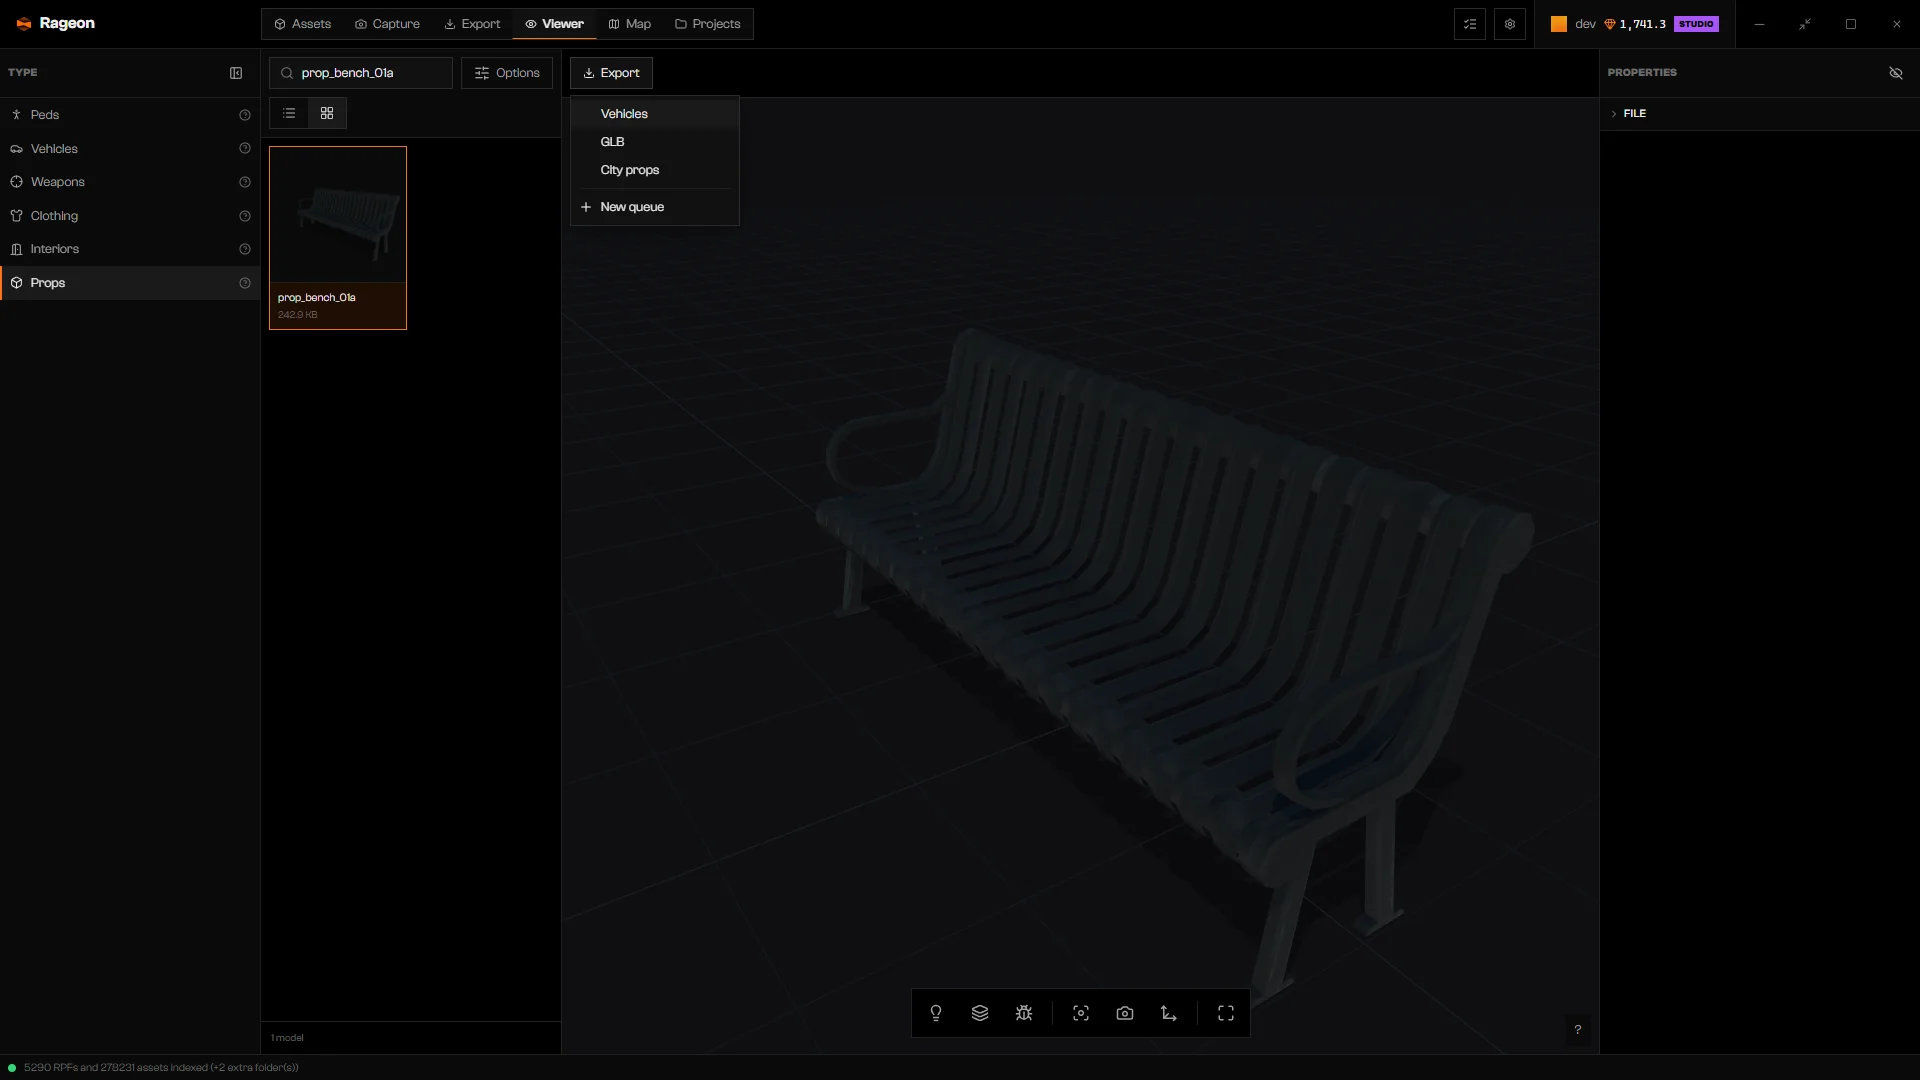This screenshot has height=1080, width=1920.
Task: Click the search field containing prop_bench_01a
Action: [x=361, y=73]
